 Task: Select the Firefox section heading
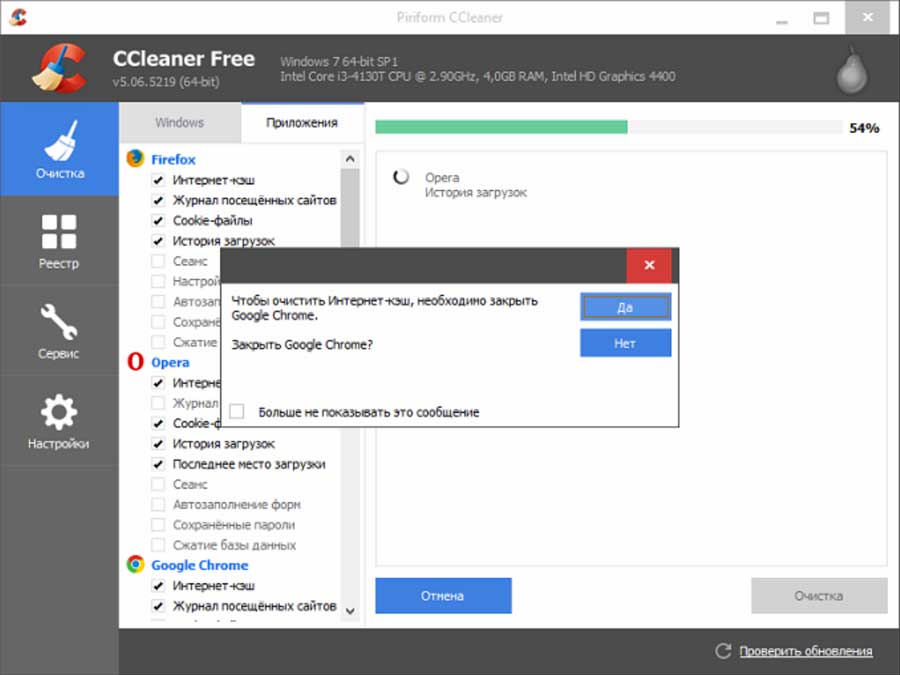pos(173,159)
